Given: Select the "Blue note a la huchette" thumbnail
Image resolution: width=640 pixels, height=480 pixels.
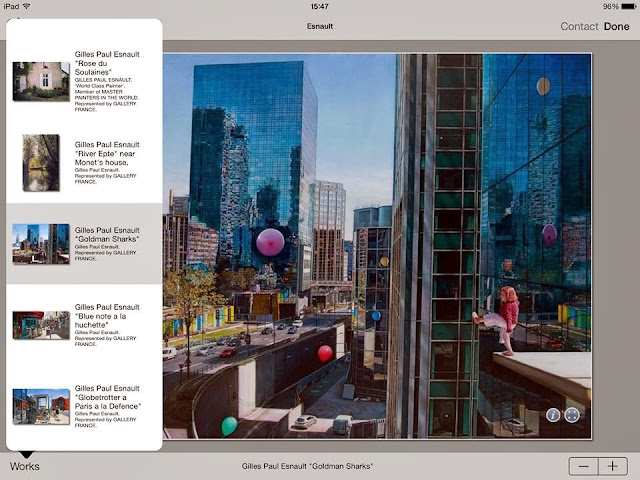Looking at the screenshot, I should point(41,325).
